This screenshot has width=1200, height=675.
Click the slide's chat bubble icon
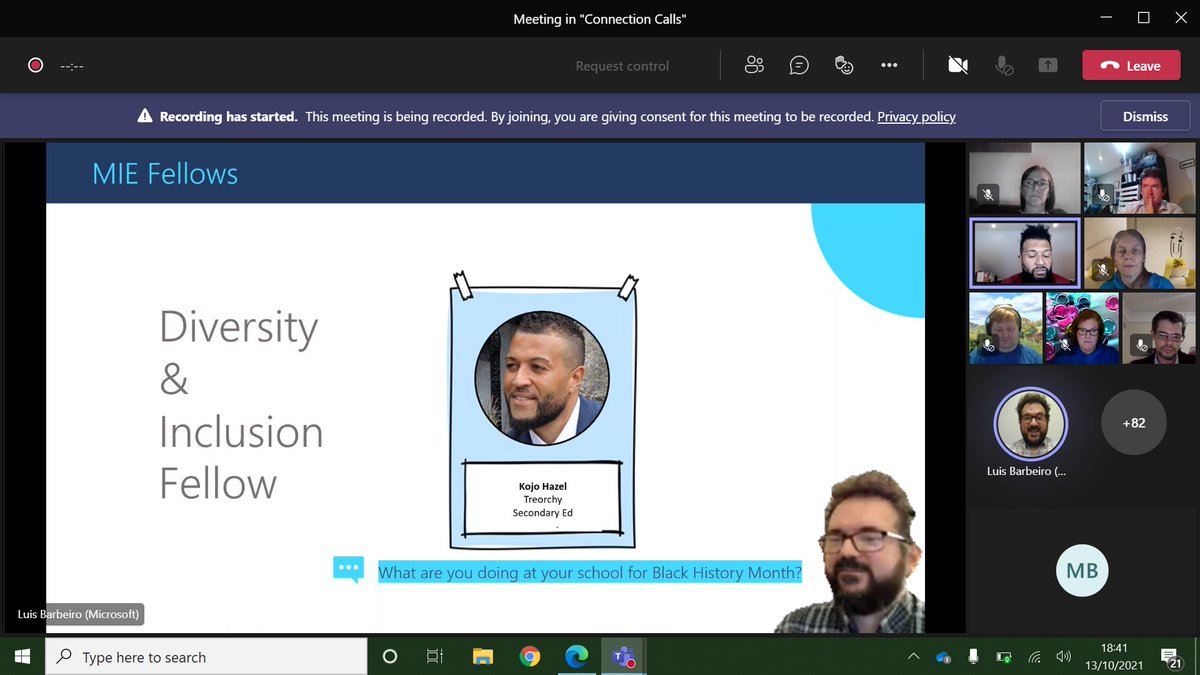click(348, 570)
